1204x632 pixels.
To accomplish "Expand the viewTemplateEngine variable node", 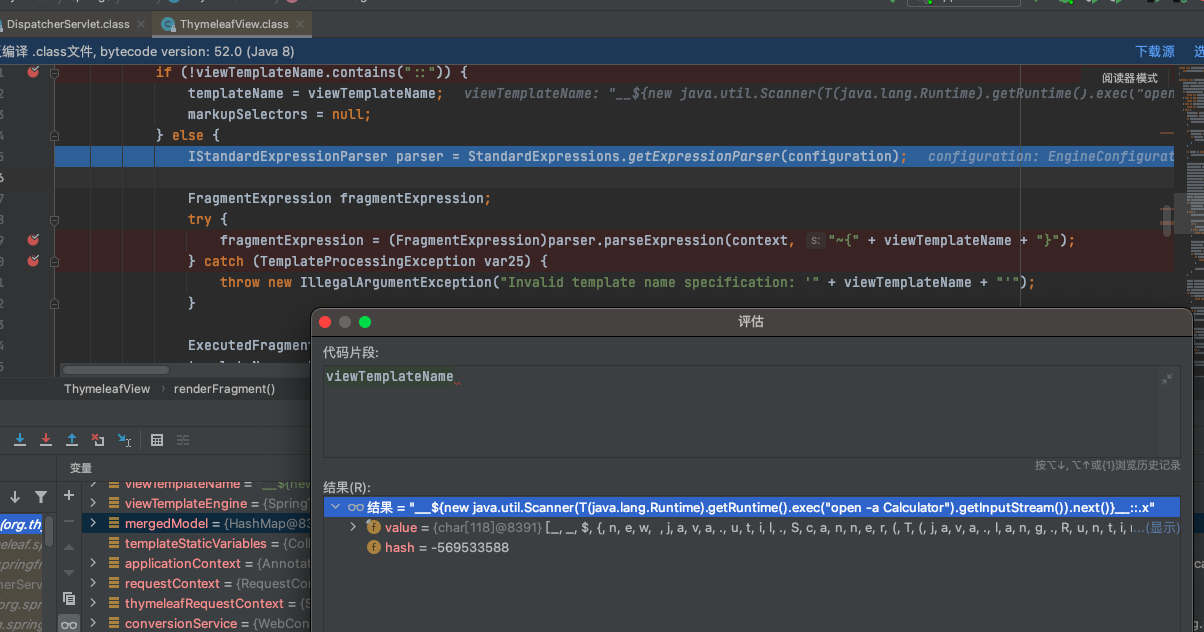I will (93, 503).
